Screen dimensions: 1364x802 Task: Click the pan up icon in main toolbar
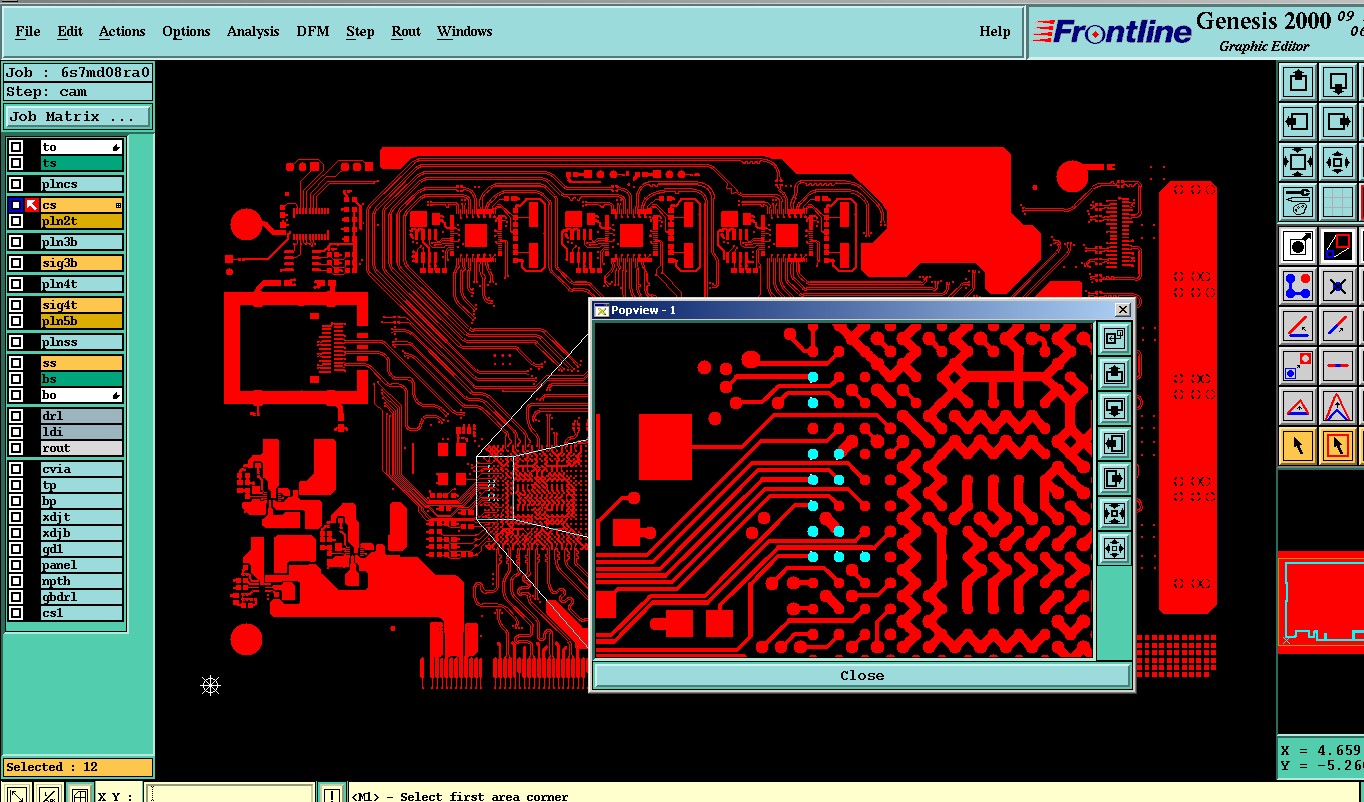tap(1298, 82)
